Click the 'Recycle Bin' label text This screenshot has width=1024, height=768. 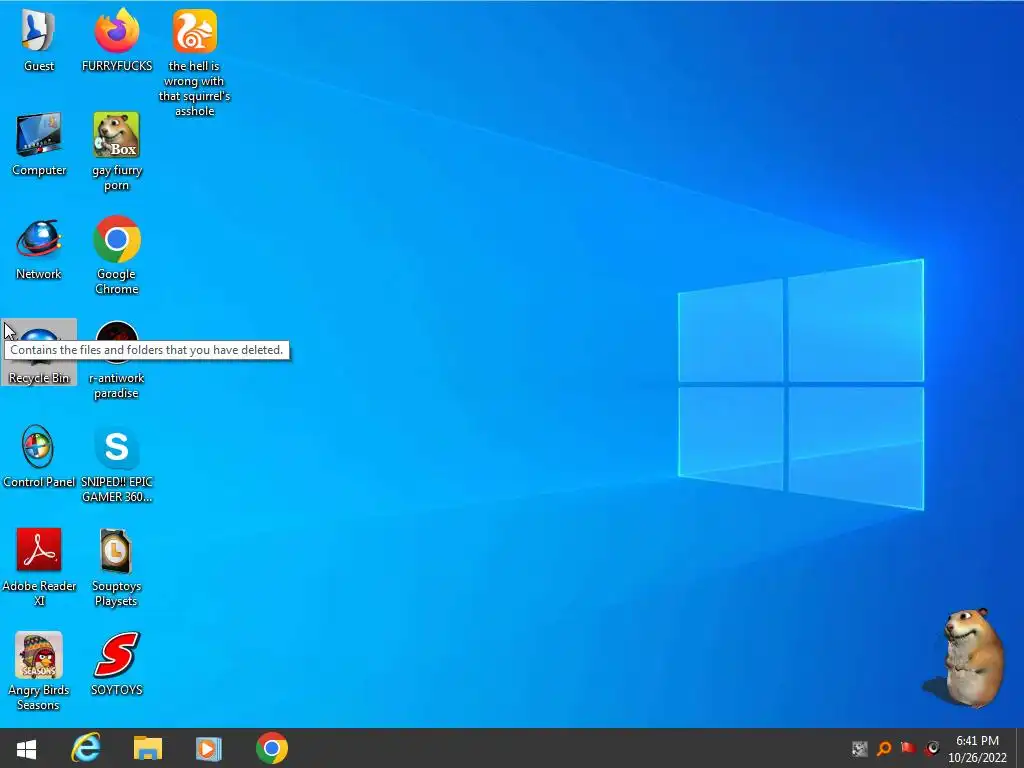39,378
